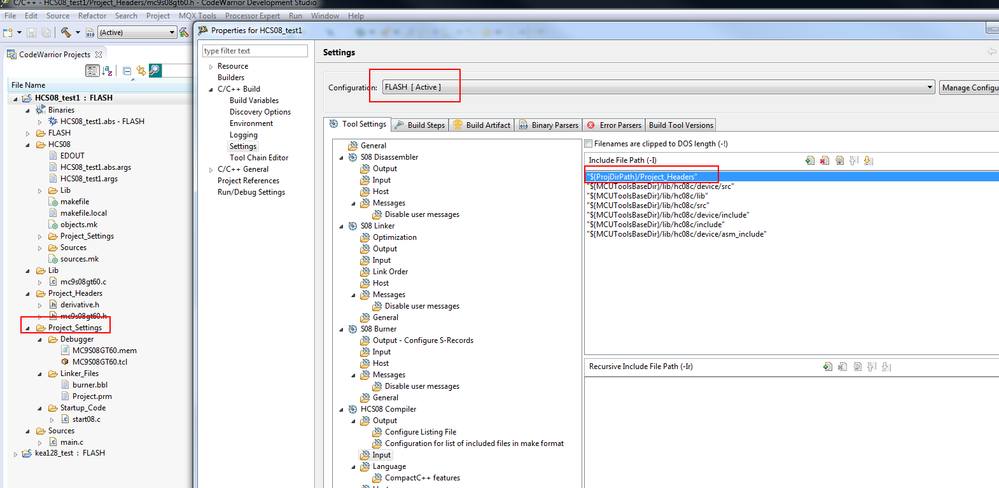
Task: Open the (Active) build configuration combo box
Action: click(137, 32)
